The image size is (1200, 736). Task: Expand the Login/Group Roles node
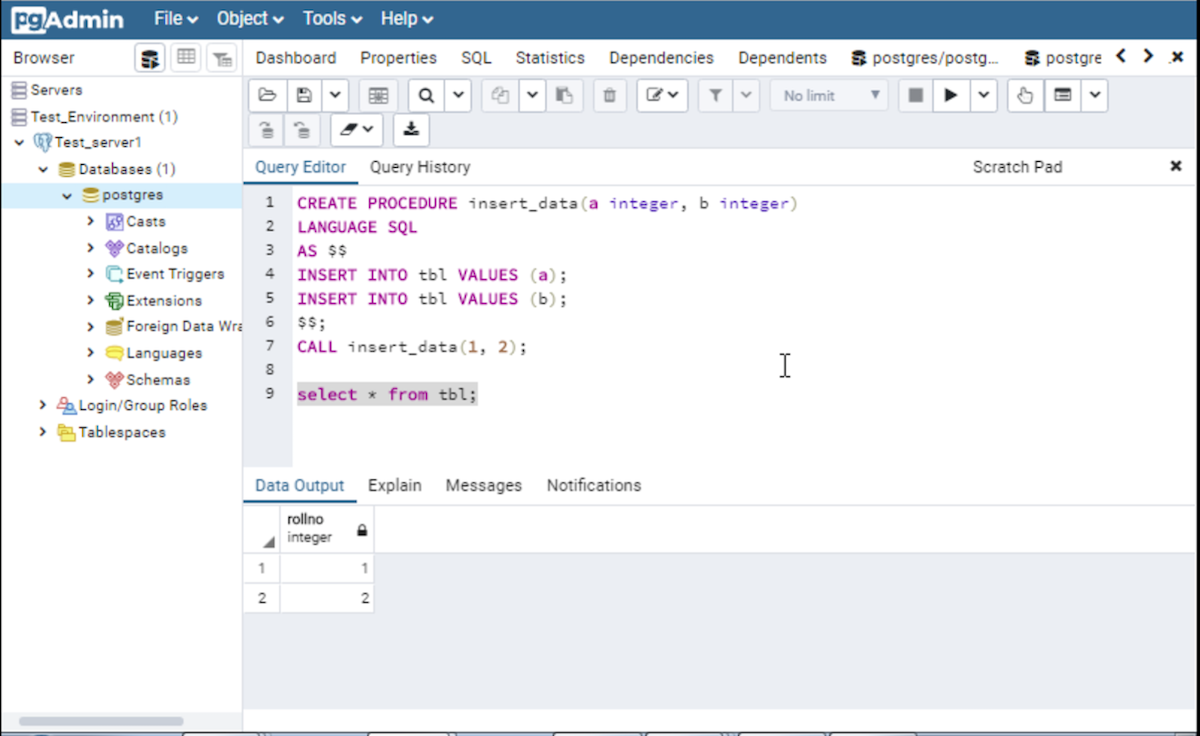point(43,406)
